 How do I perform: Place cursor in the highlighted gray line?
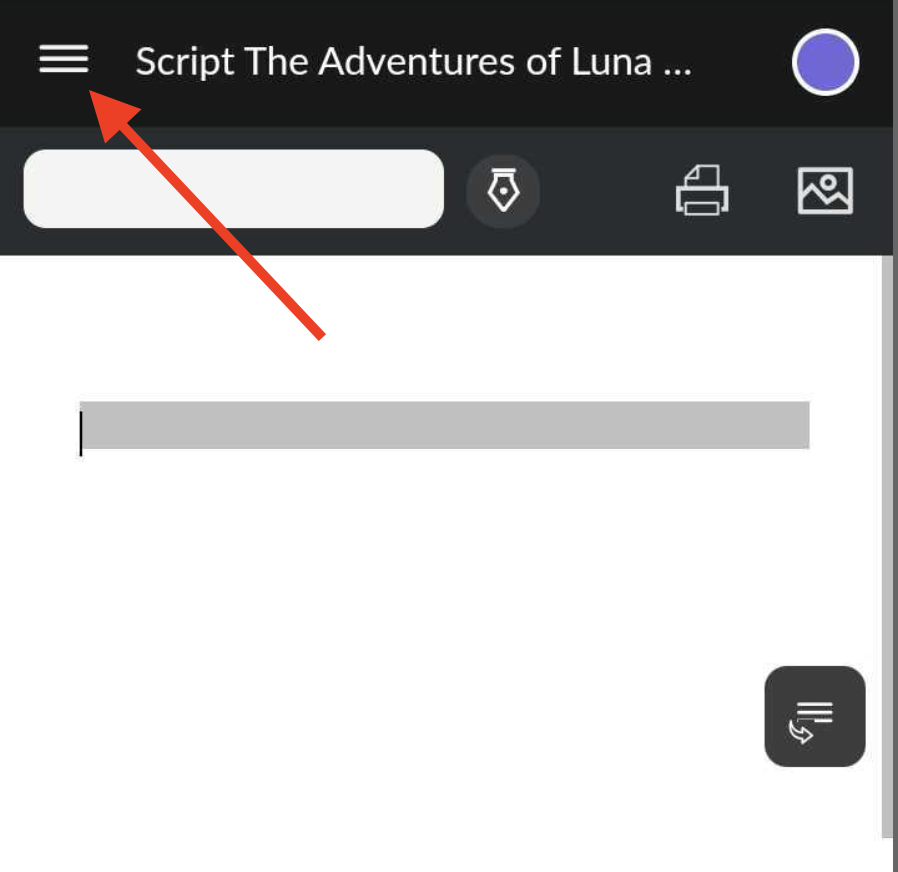click(x=444, y=425)
